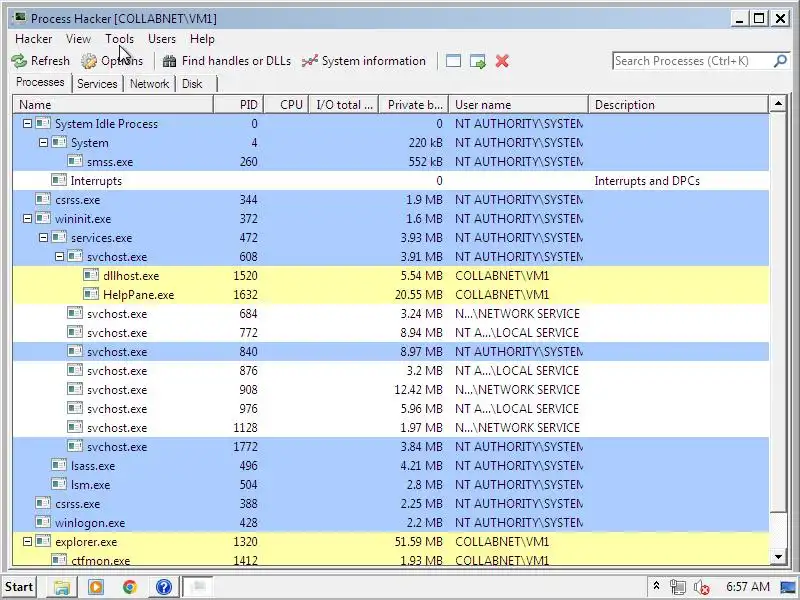Viewport: 800px width, 600px height.
Task: Collapse the explorer.exe tree node
Action: [x=28, y=541]
